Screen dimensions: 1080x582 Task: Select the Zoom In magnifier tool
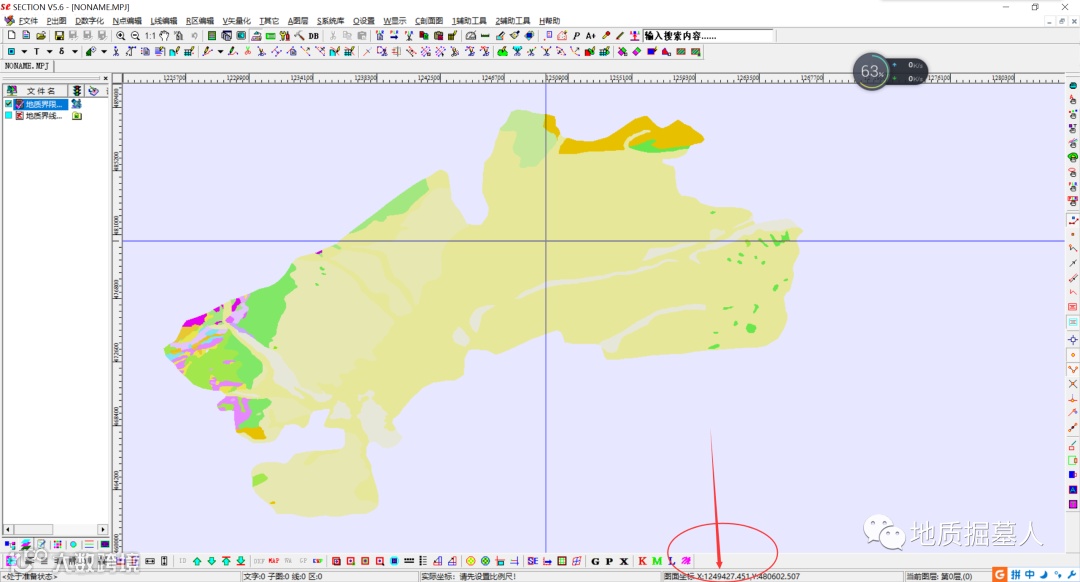click(x=121, y=36)
